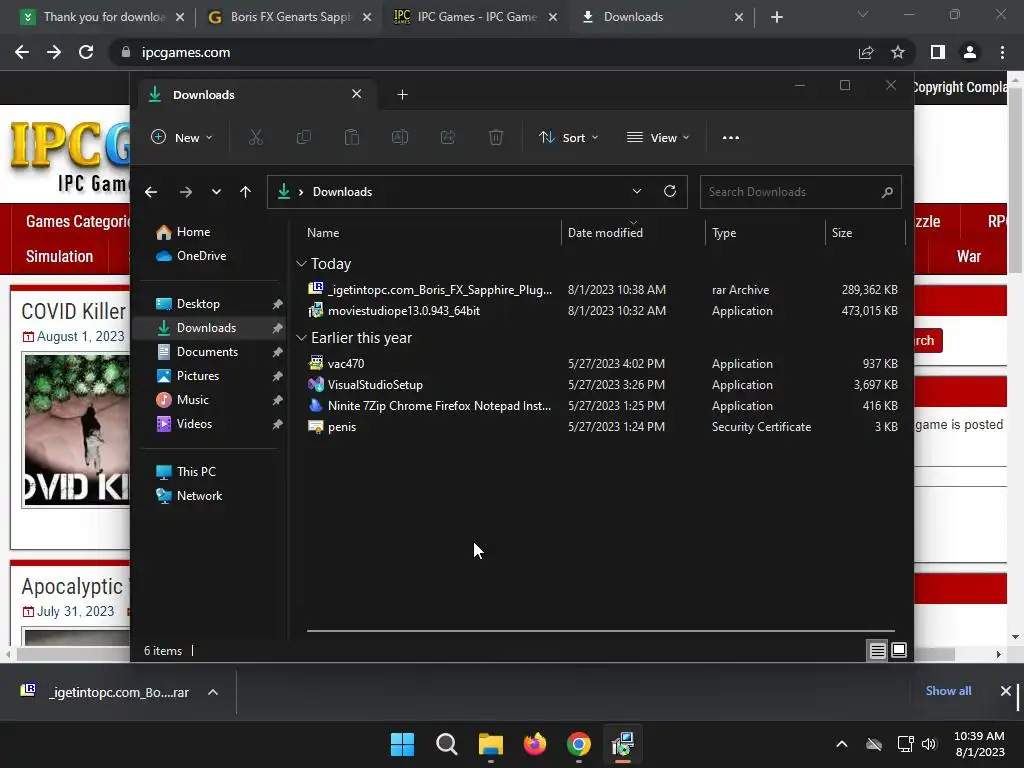Click the Copy icon in Explorer toolbar
Screen dimensions: 1024x768
click(304, 137)
